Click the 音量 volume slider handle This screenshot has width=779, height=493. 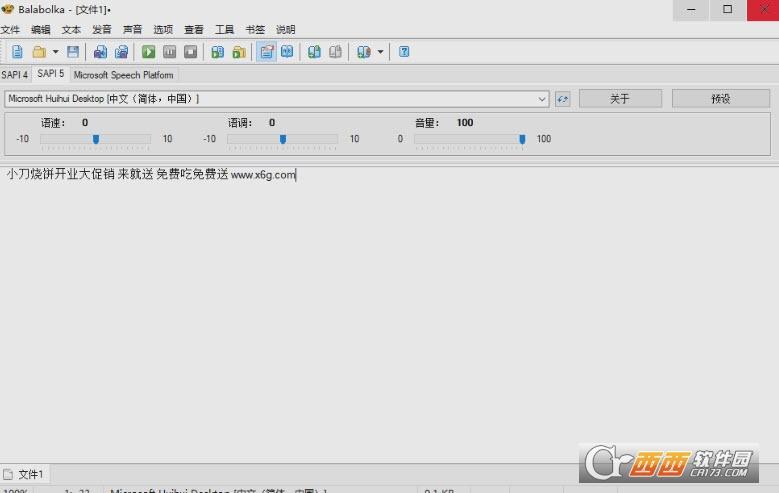click(x=522, y=139)
